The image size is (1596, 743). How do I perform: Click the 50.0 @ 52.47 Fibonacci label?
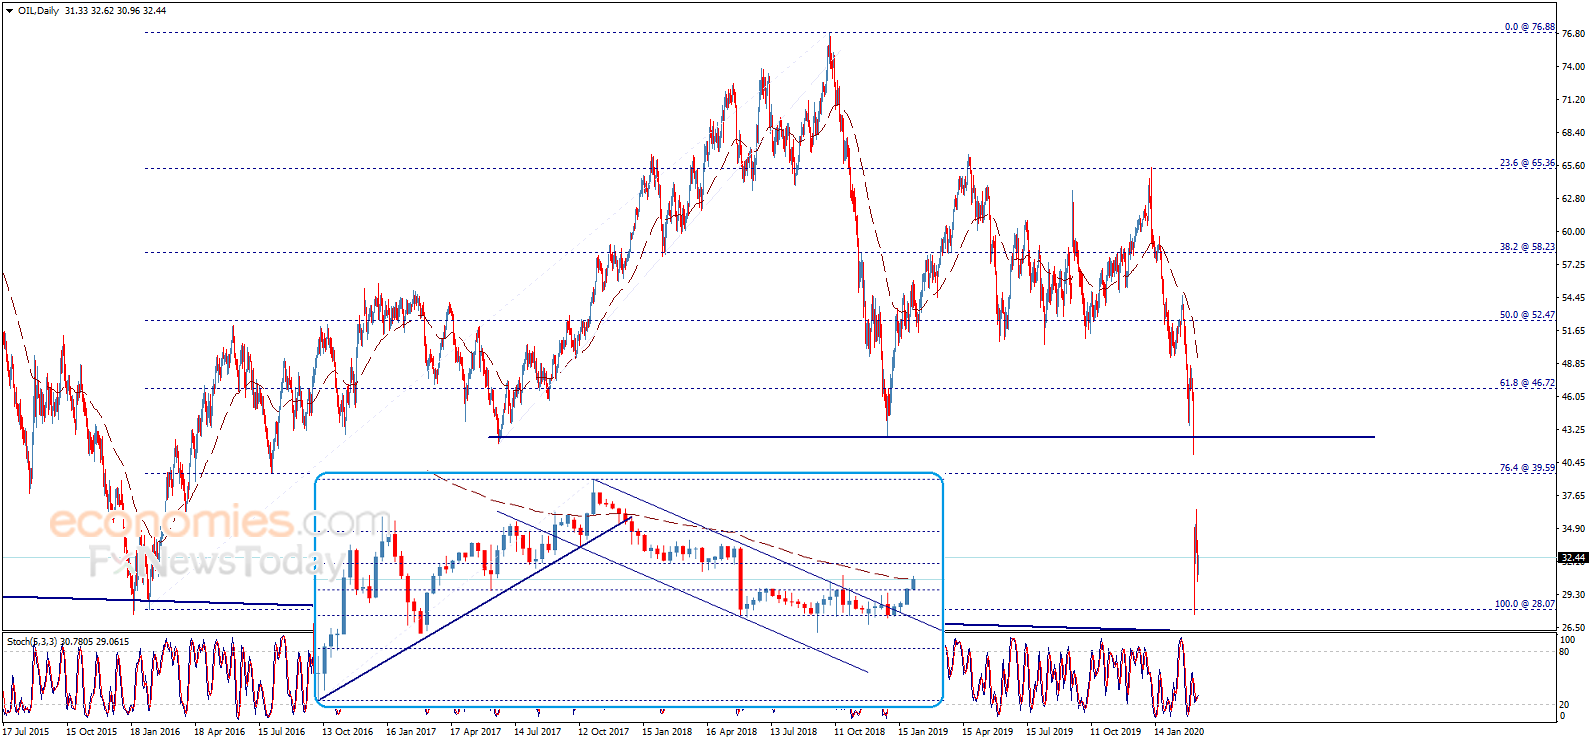pos(1527,315)
